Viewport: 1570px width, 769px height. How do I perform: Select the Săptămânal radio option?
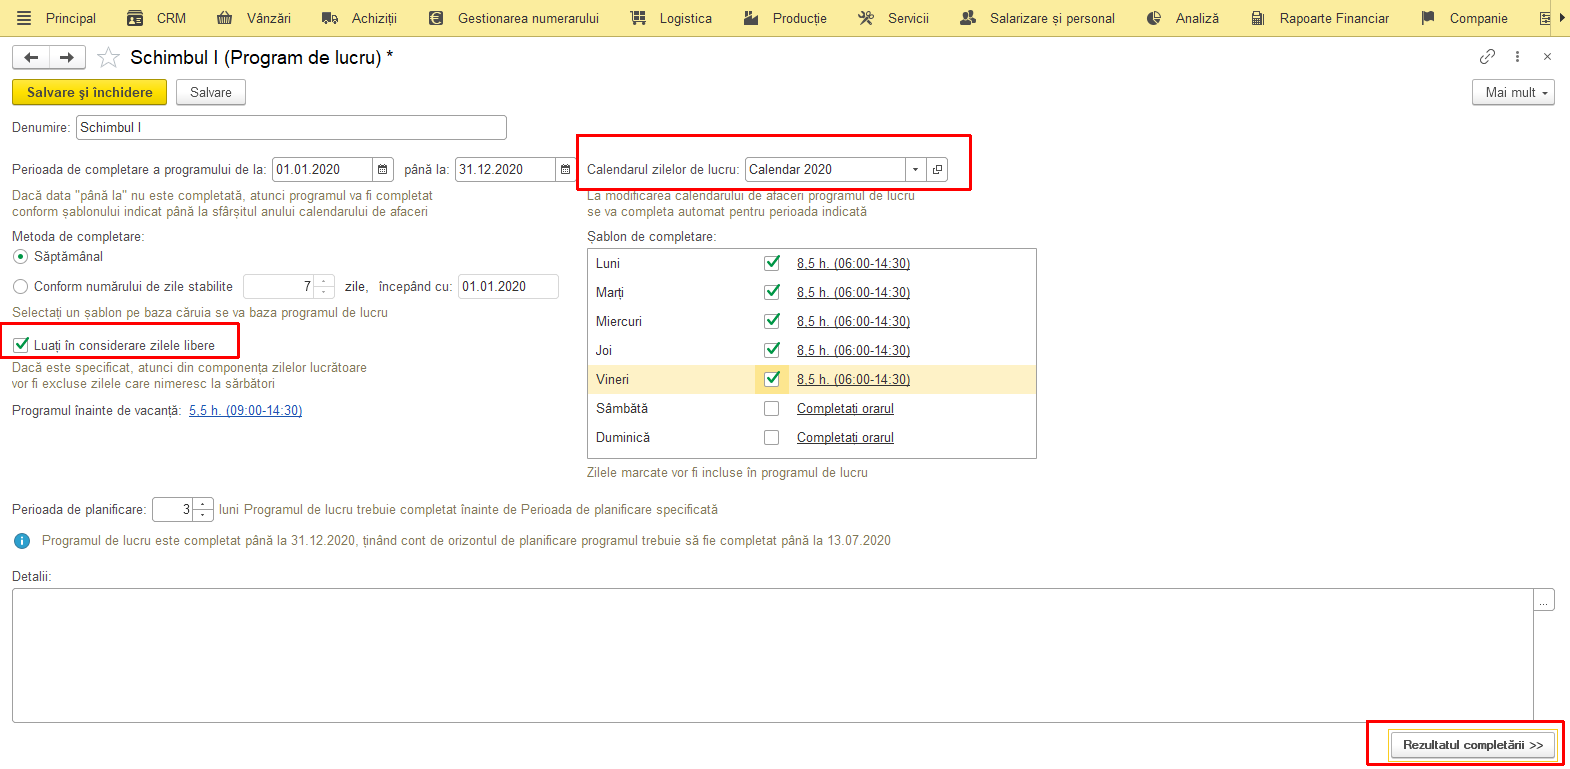coord(20,257)
